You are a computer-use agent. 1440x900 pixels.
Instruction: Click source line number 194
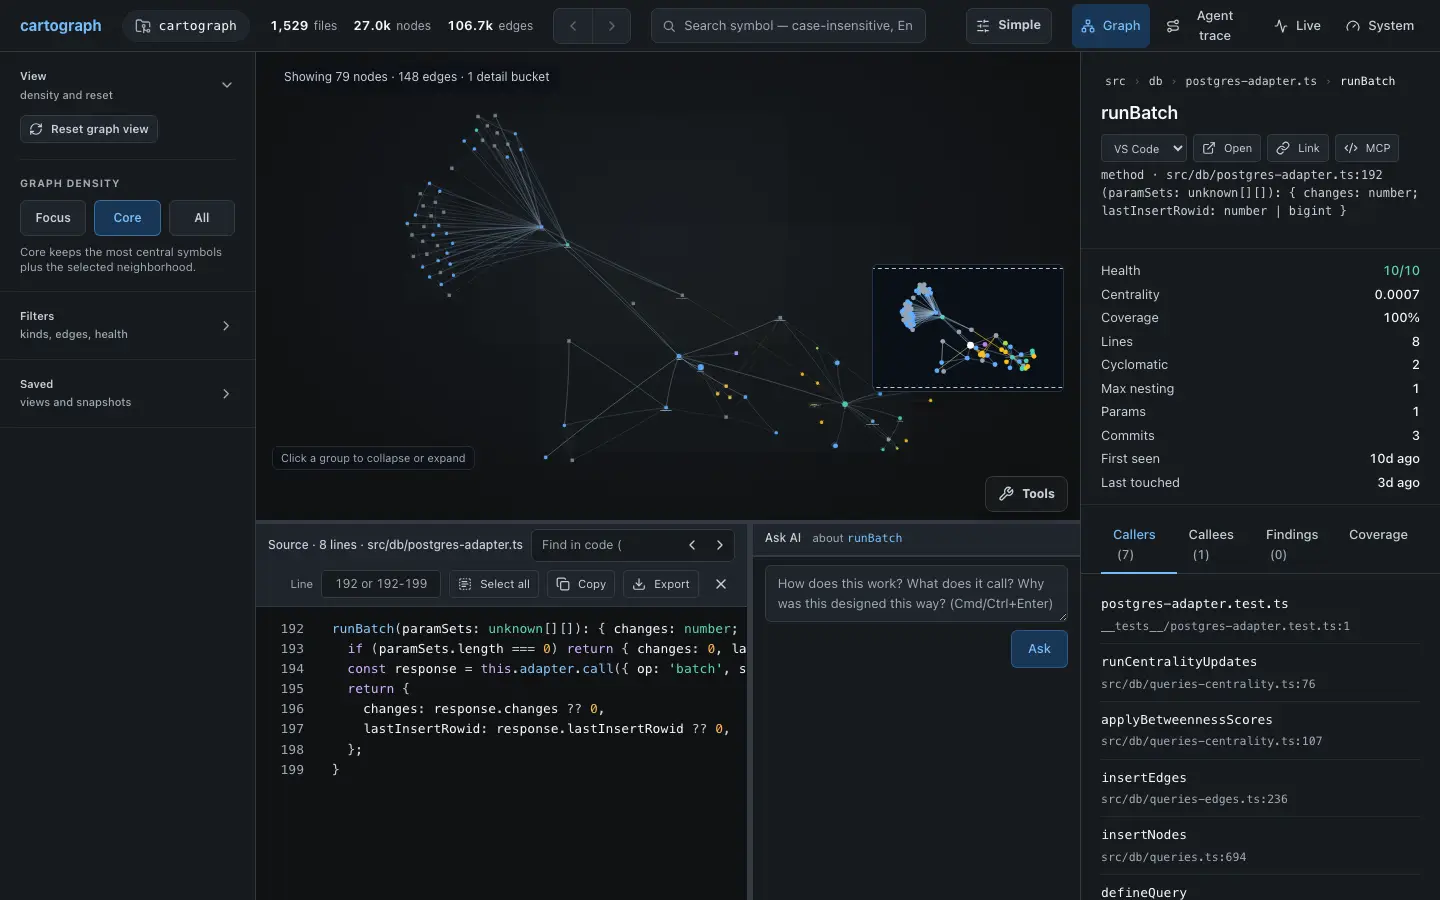292,669
